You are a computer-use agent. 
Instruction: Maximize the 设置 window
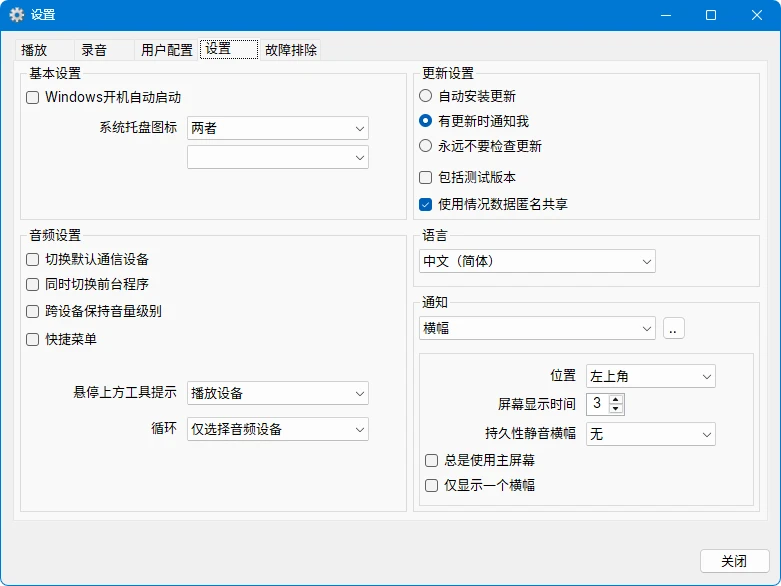click(x=711, y=15)
